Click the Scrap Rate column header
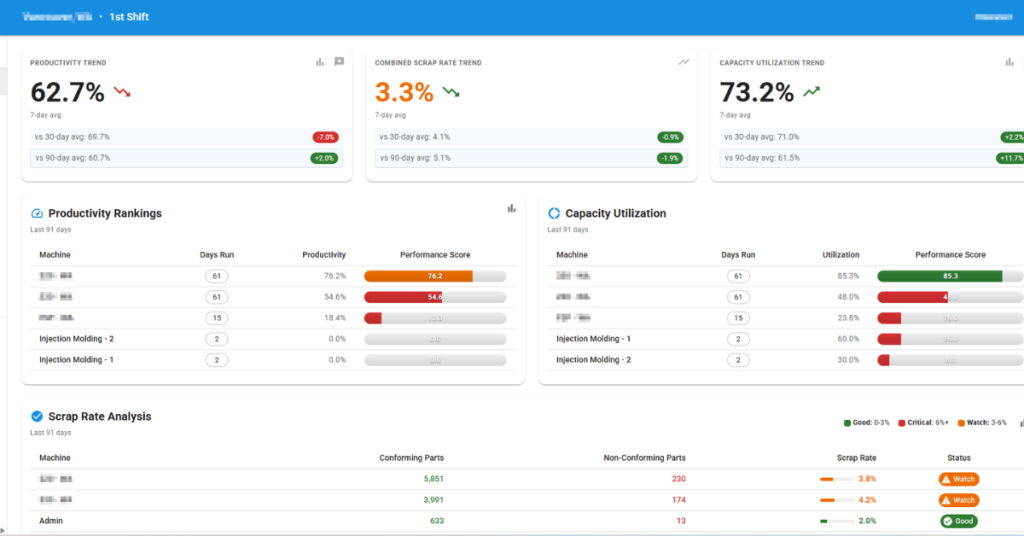 pos(856,458)
